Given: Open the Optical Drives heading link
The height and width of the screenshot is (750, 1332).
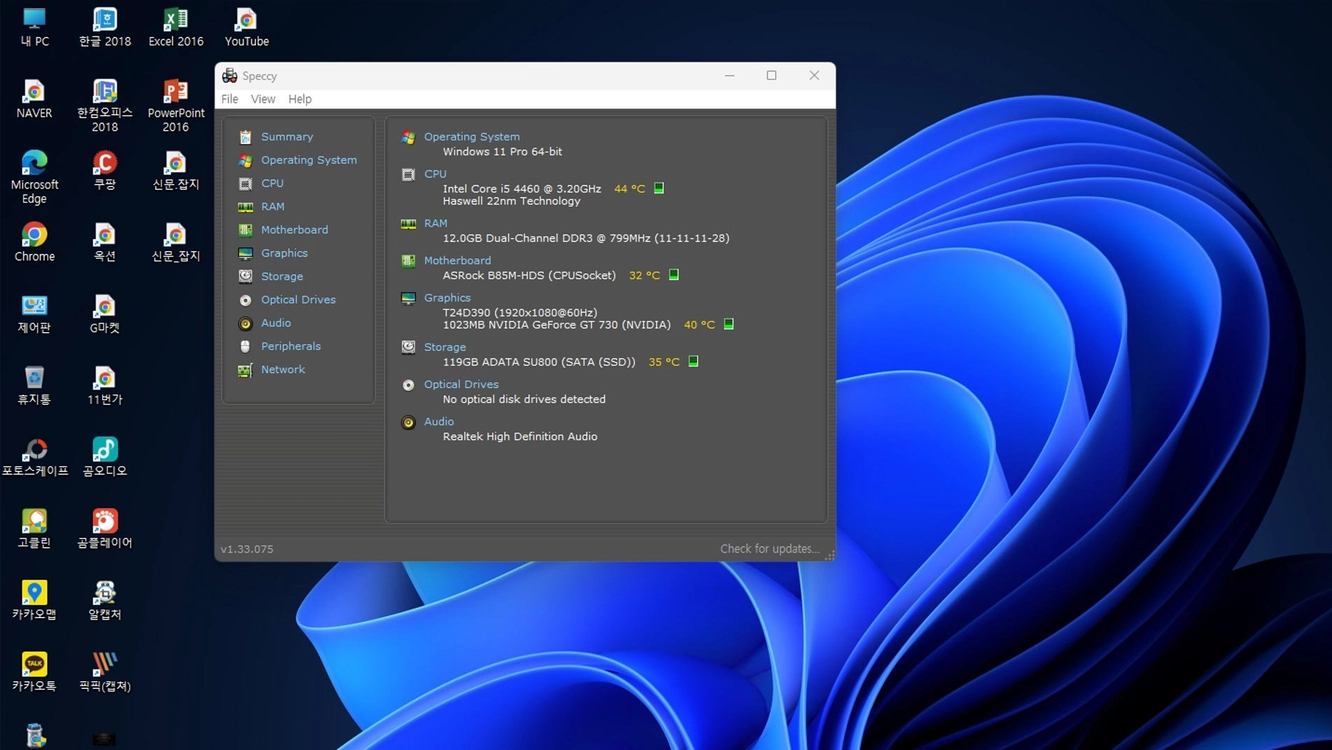Looking at the screenshot, I should [x=461, y=384].
